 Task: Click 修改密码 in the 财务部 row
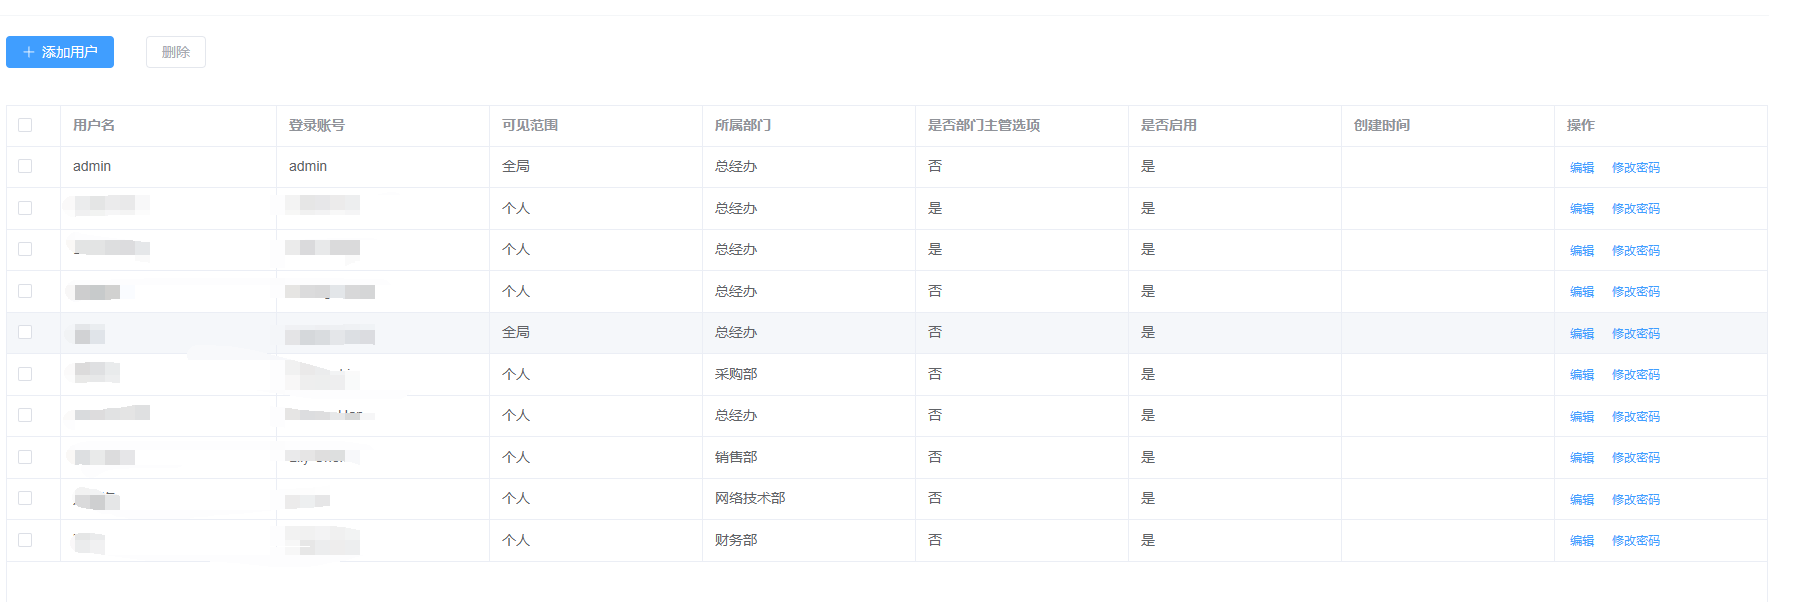coord(1636,541)
